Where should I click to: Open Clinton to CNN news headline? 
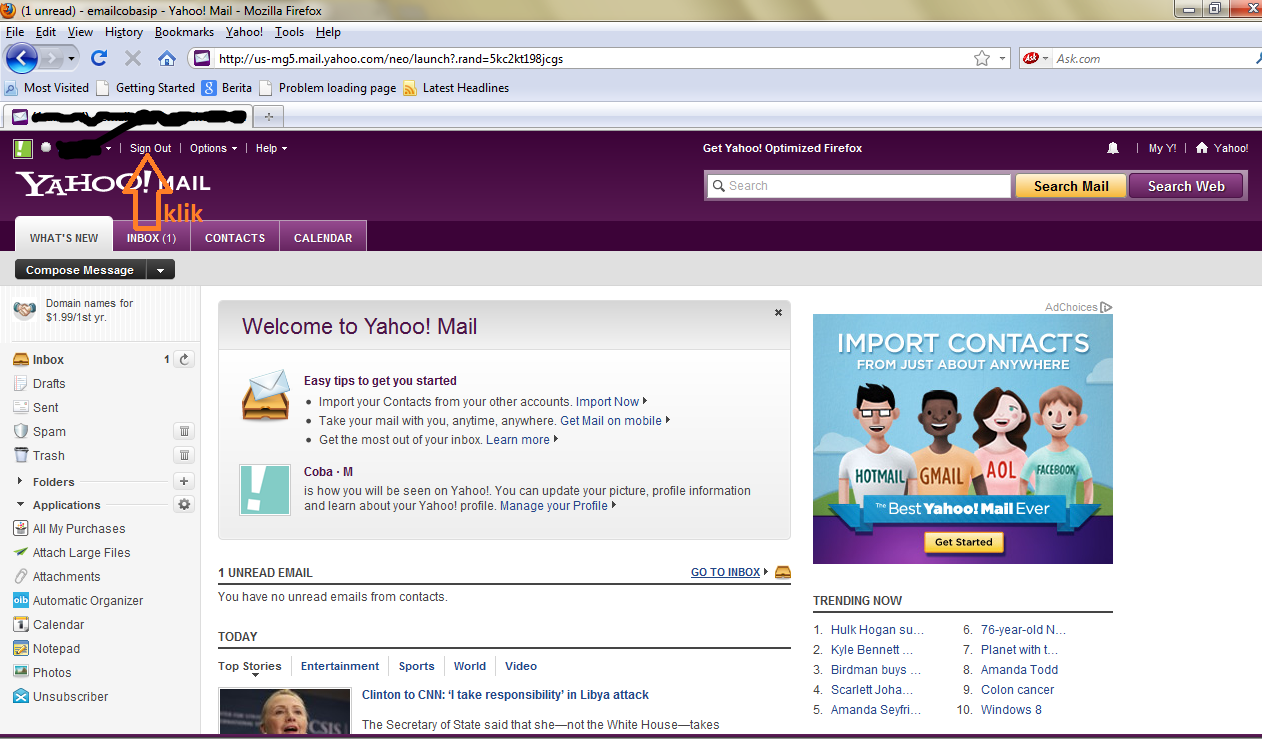(x=505, y=695)
